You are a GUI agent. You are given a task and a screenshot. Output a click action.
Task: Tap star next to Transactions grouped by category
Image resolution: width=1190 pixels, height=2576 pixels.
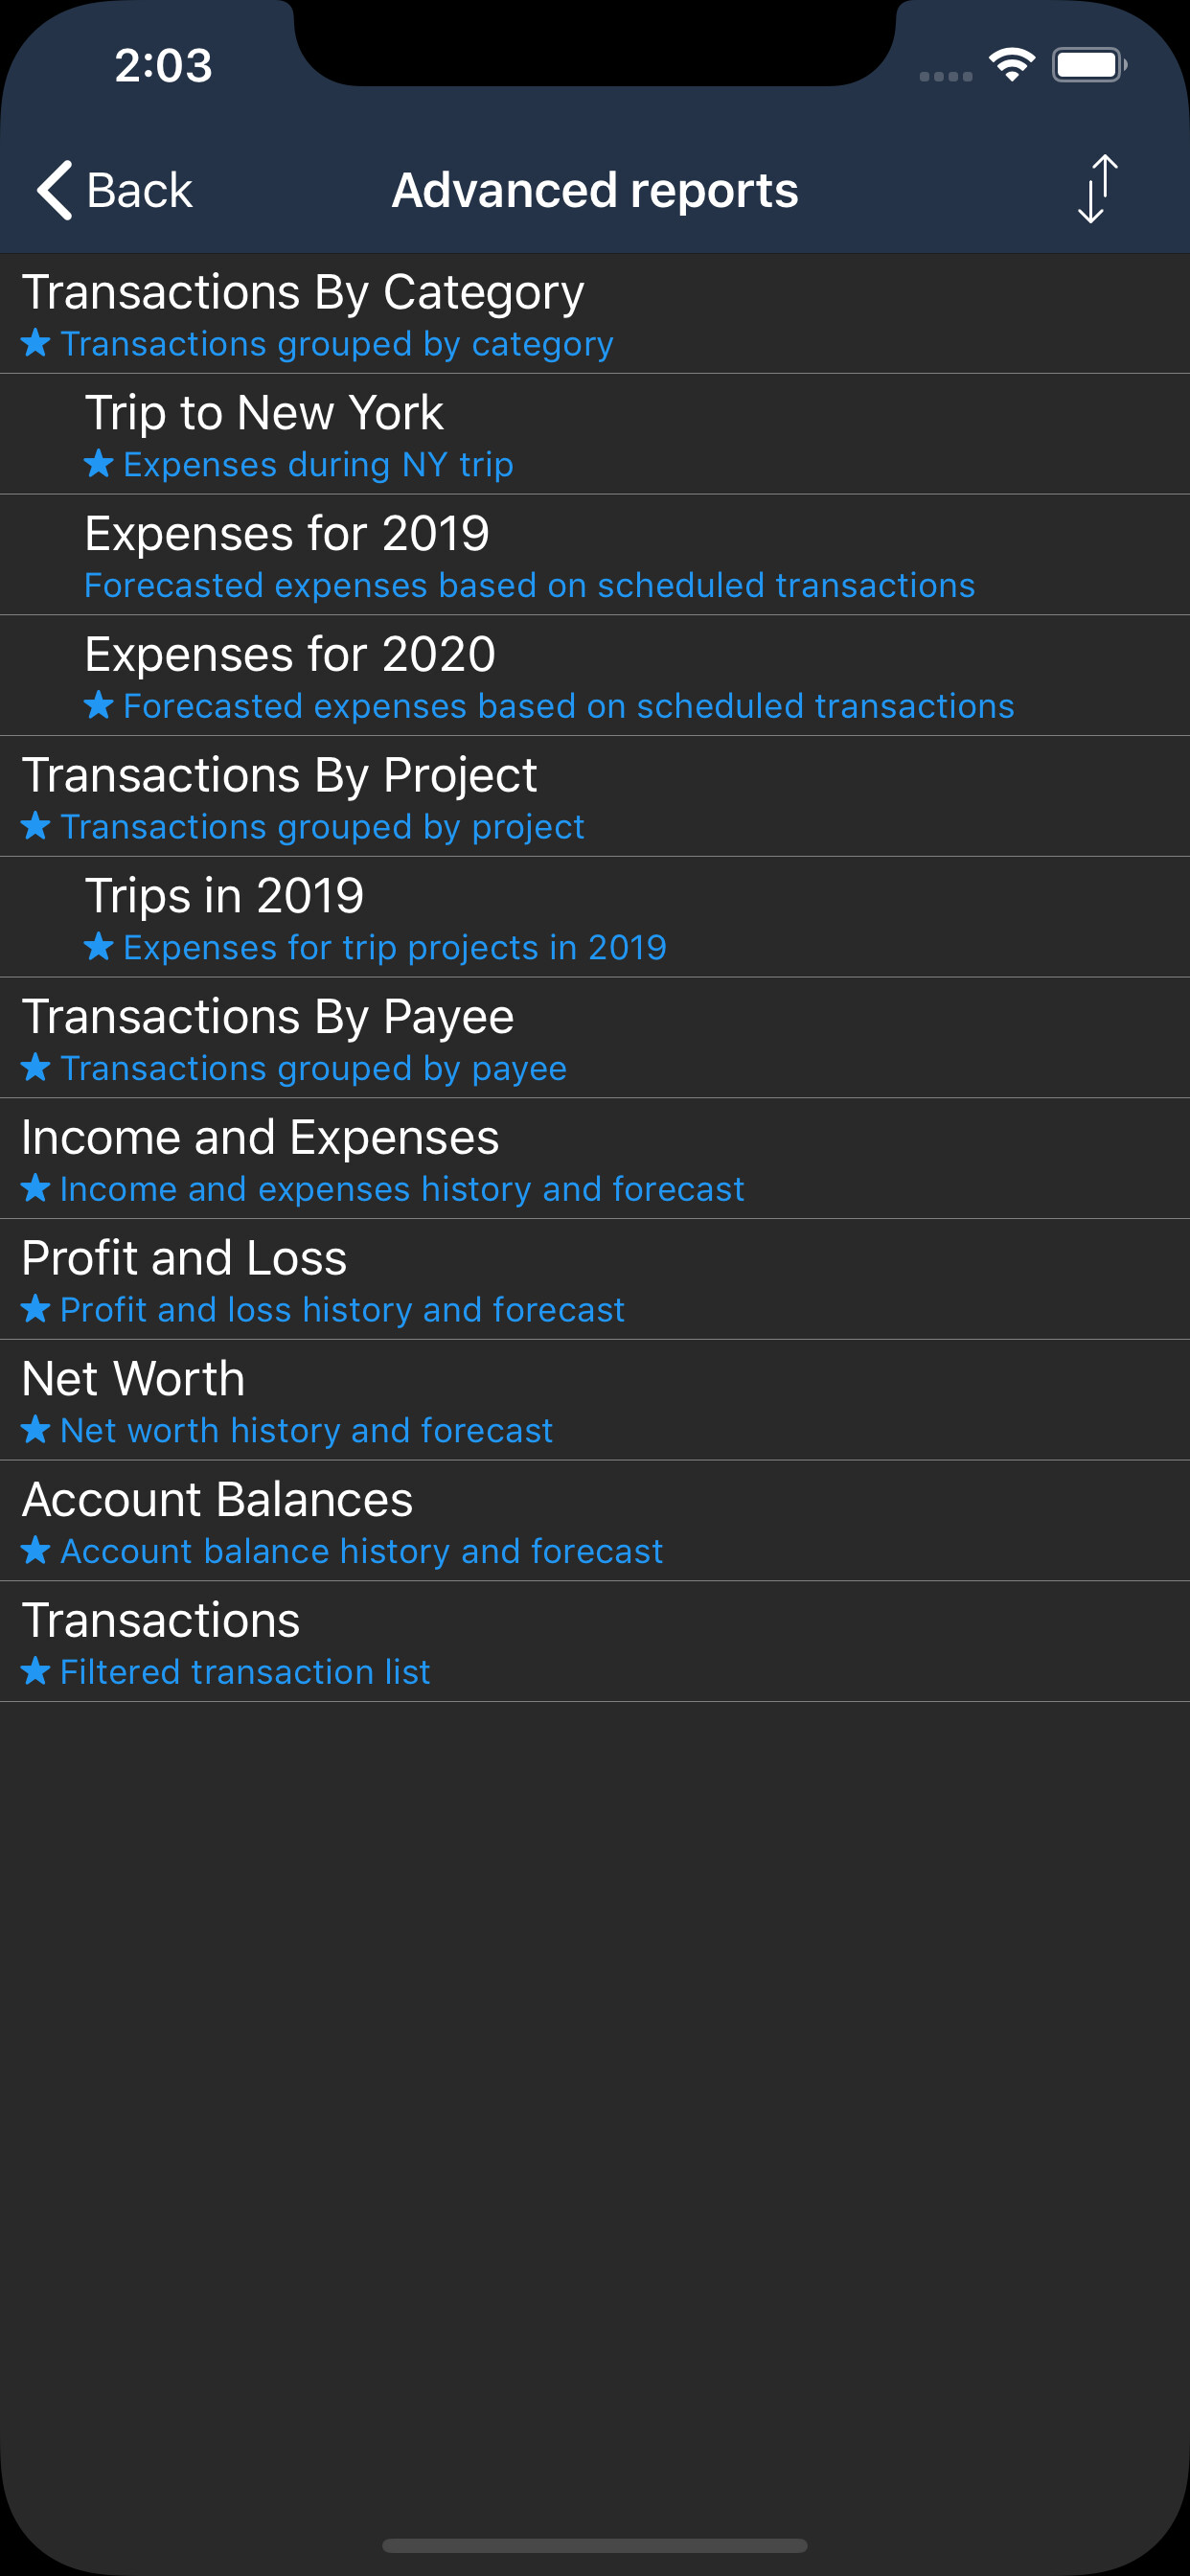[36, 343]
